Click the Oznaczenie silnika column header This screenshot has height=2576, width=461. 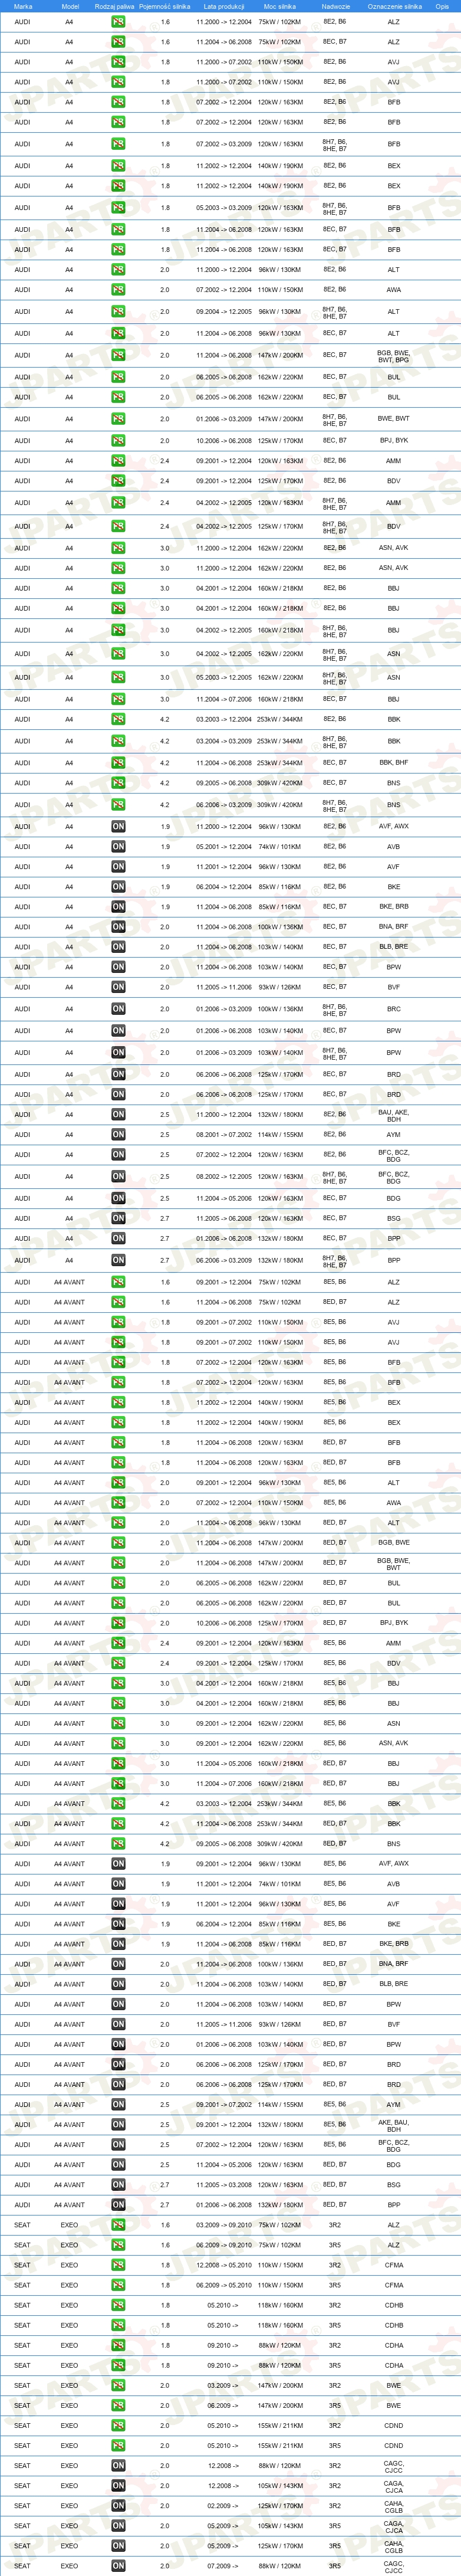pyautogui.click(x=394, y=6)
